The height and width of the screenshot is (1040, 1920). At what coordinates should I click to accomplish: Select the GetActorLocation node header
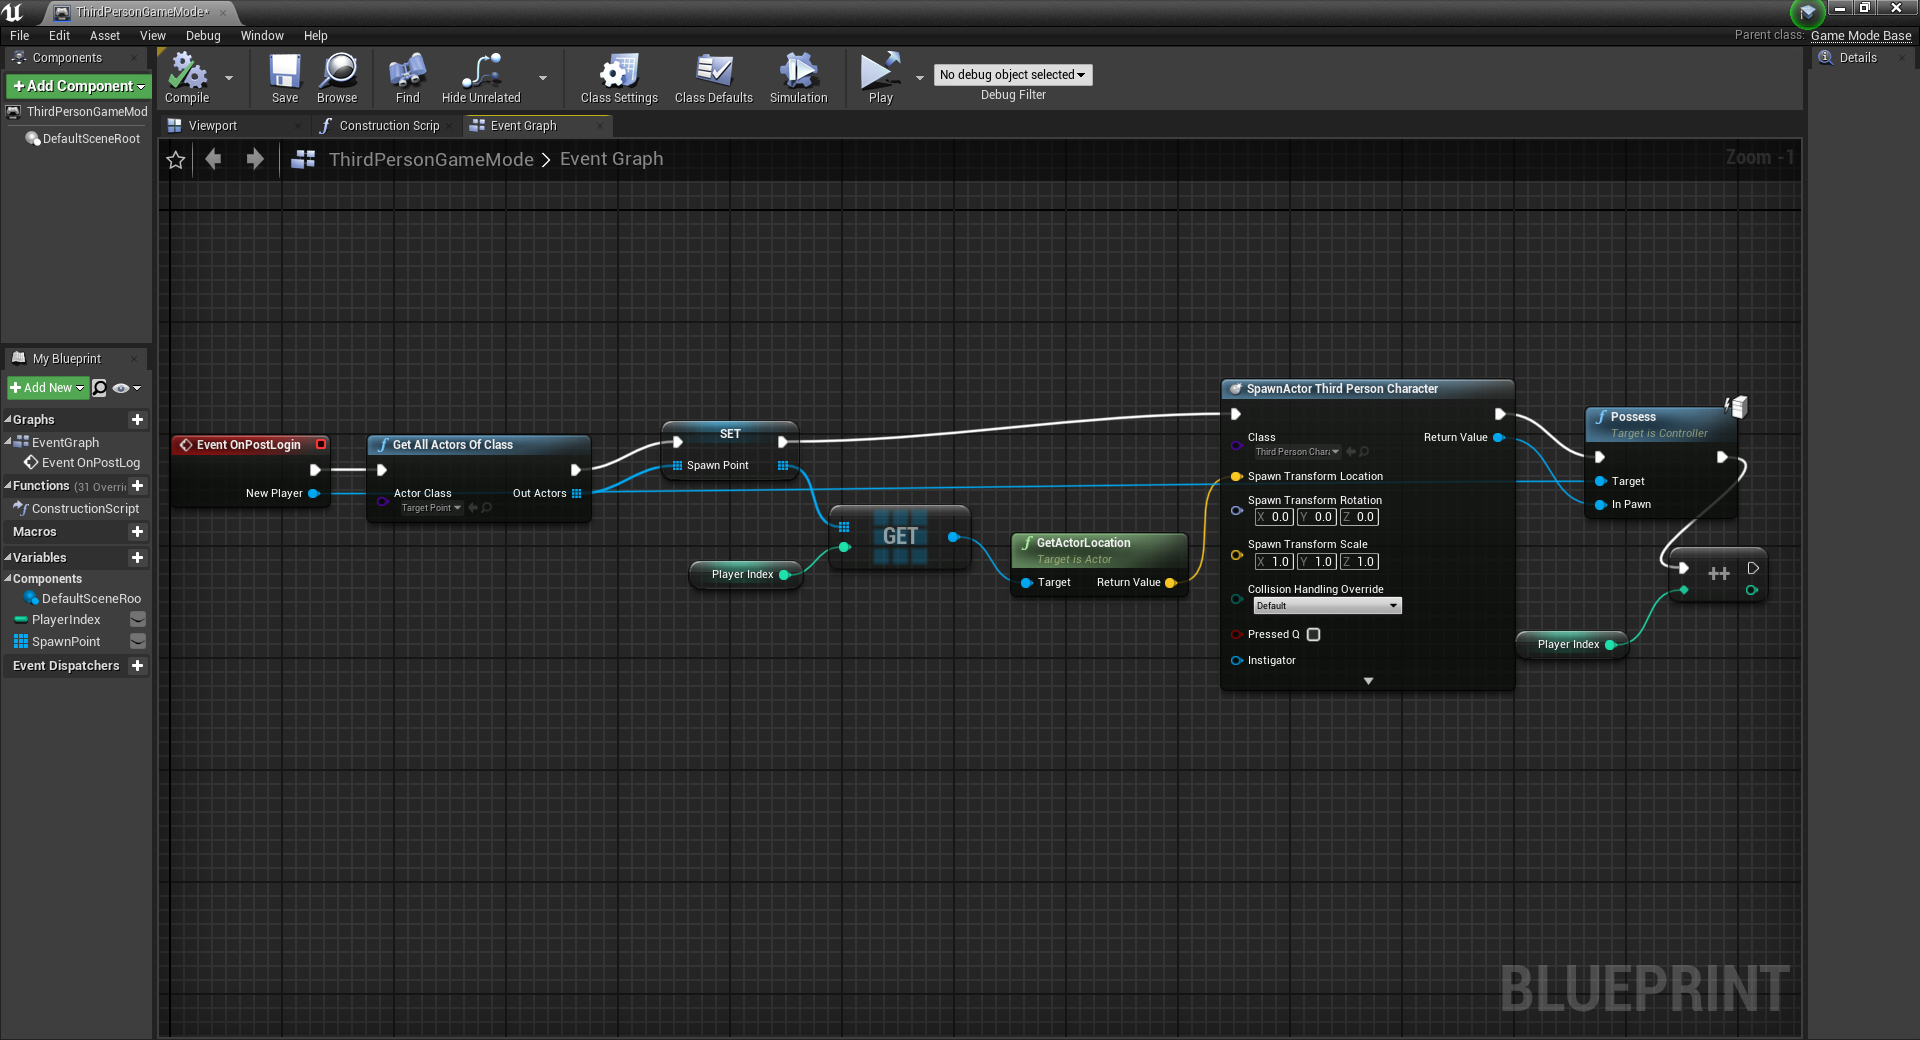1099,550
